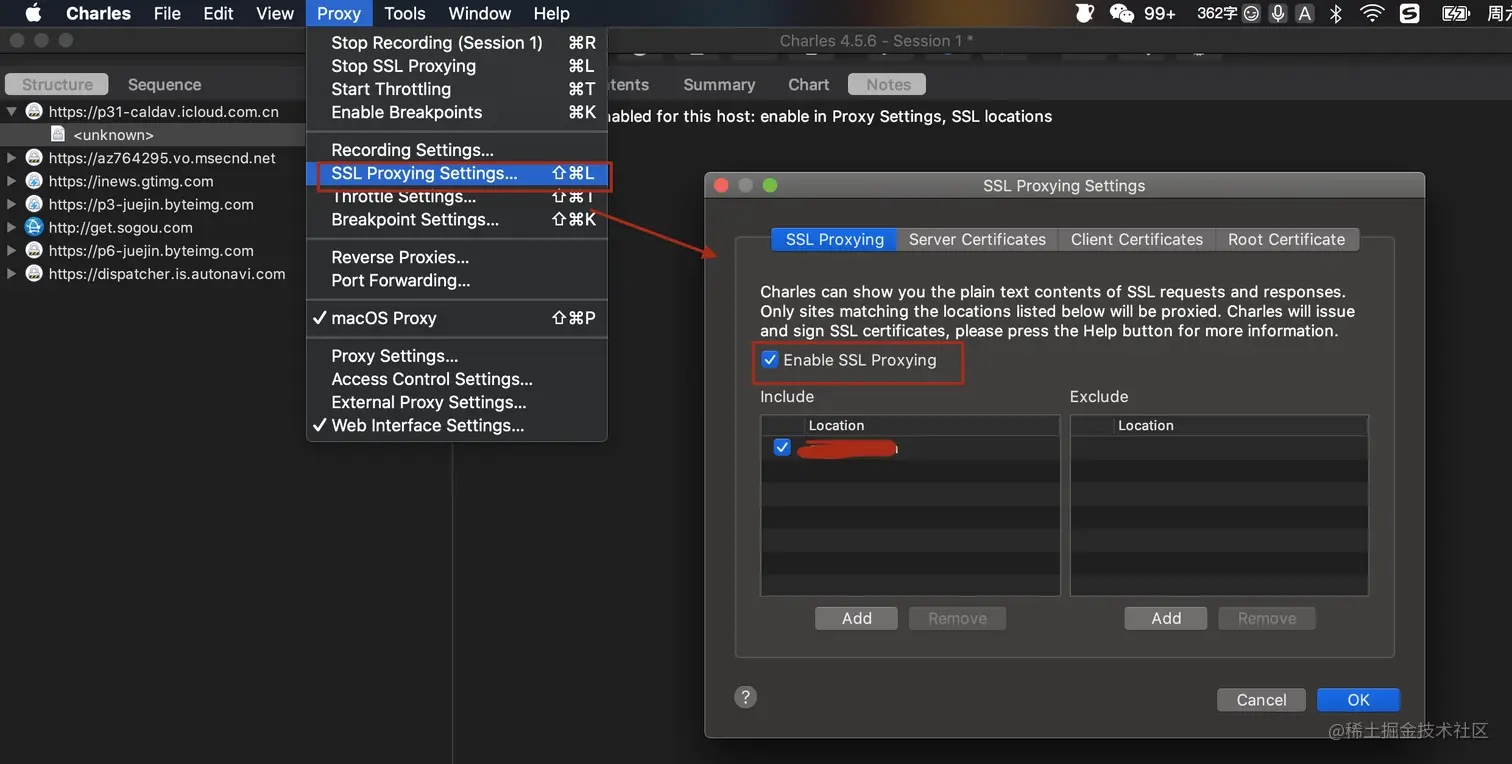Image resolution: width=1512 pixels, height=764 pixels.
Task: Switch to Root Certificate tab
Action: (1287, 239)
